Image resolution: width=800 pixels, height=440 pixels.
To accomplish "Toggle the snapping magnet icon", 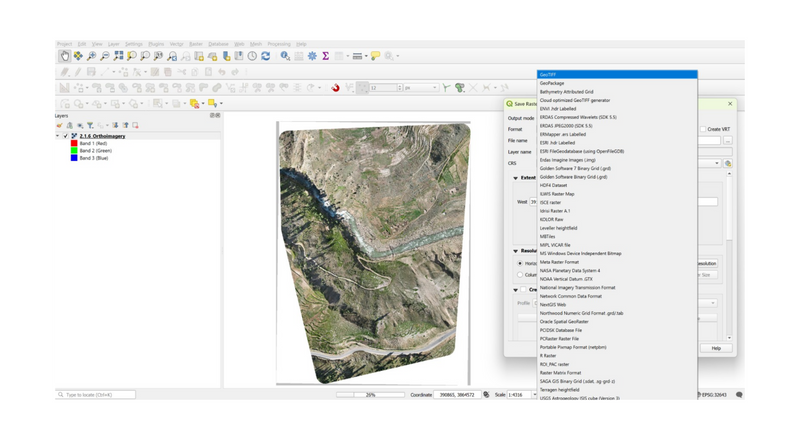I will [x=335, y=88].
